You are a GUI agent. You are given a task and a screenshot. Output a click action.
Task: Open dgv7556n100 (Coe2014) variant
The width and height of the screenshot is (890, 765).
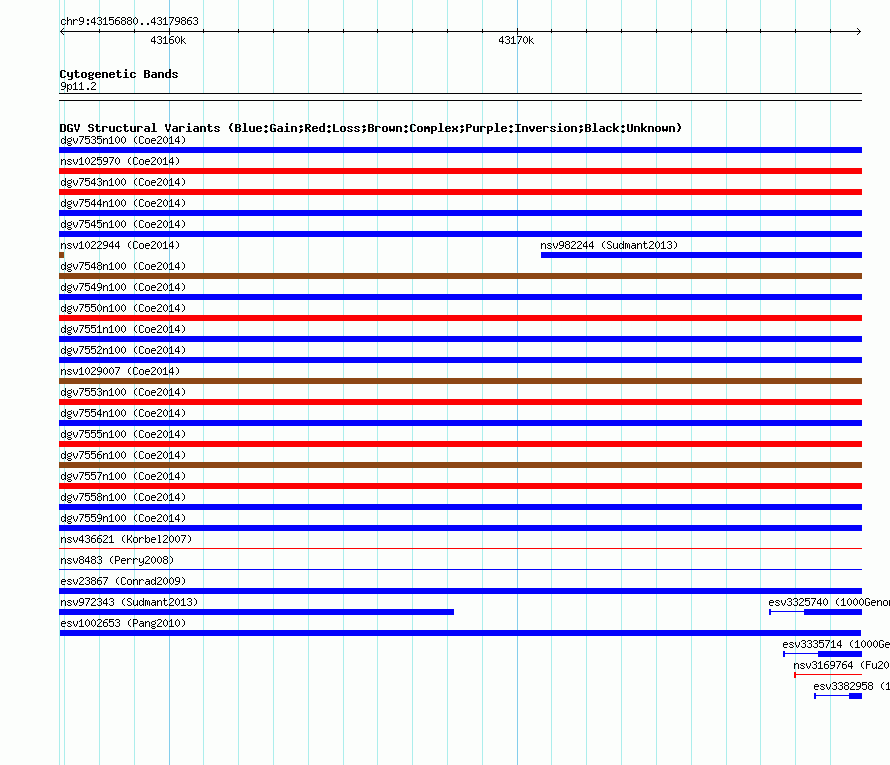click(123, 455)
